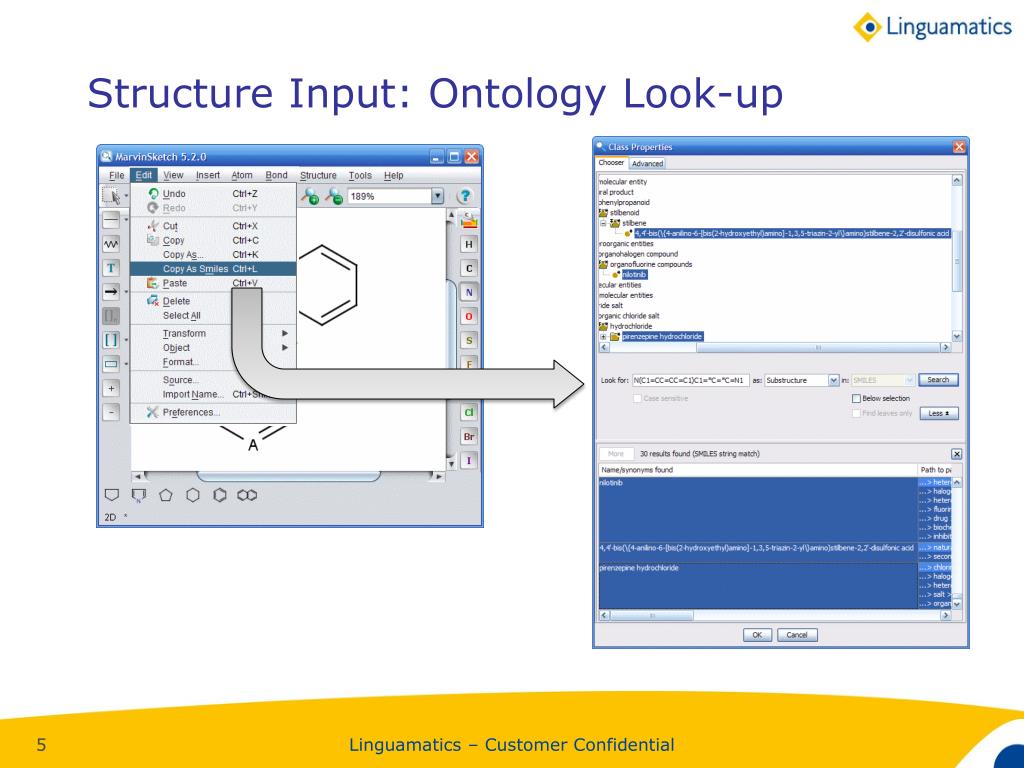
Task: Pick the chlorine Cl atom button
Action: pos(468,413)
